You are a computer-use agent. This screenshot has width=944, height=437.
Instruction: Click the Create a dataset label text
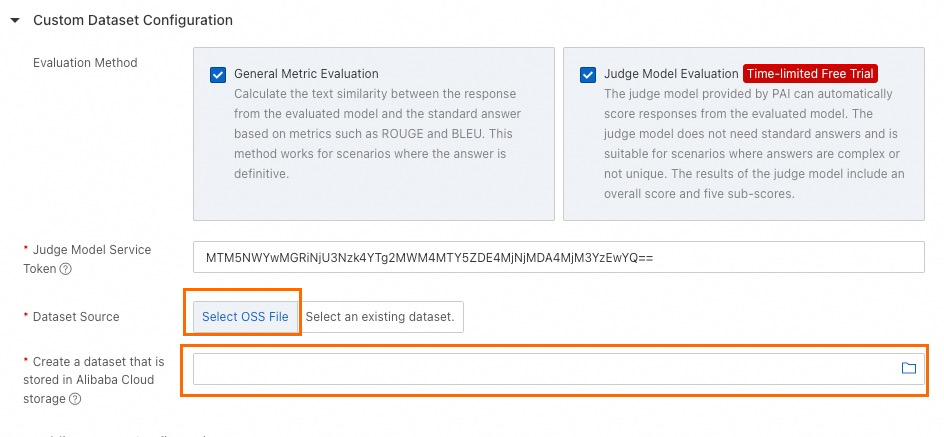pos(93,380)
